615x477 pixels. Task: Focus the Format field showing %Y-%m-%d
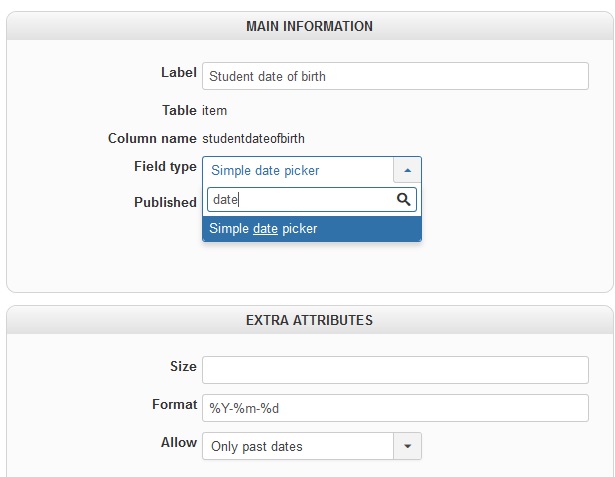click(x=395, y=408)
